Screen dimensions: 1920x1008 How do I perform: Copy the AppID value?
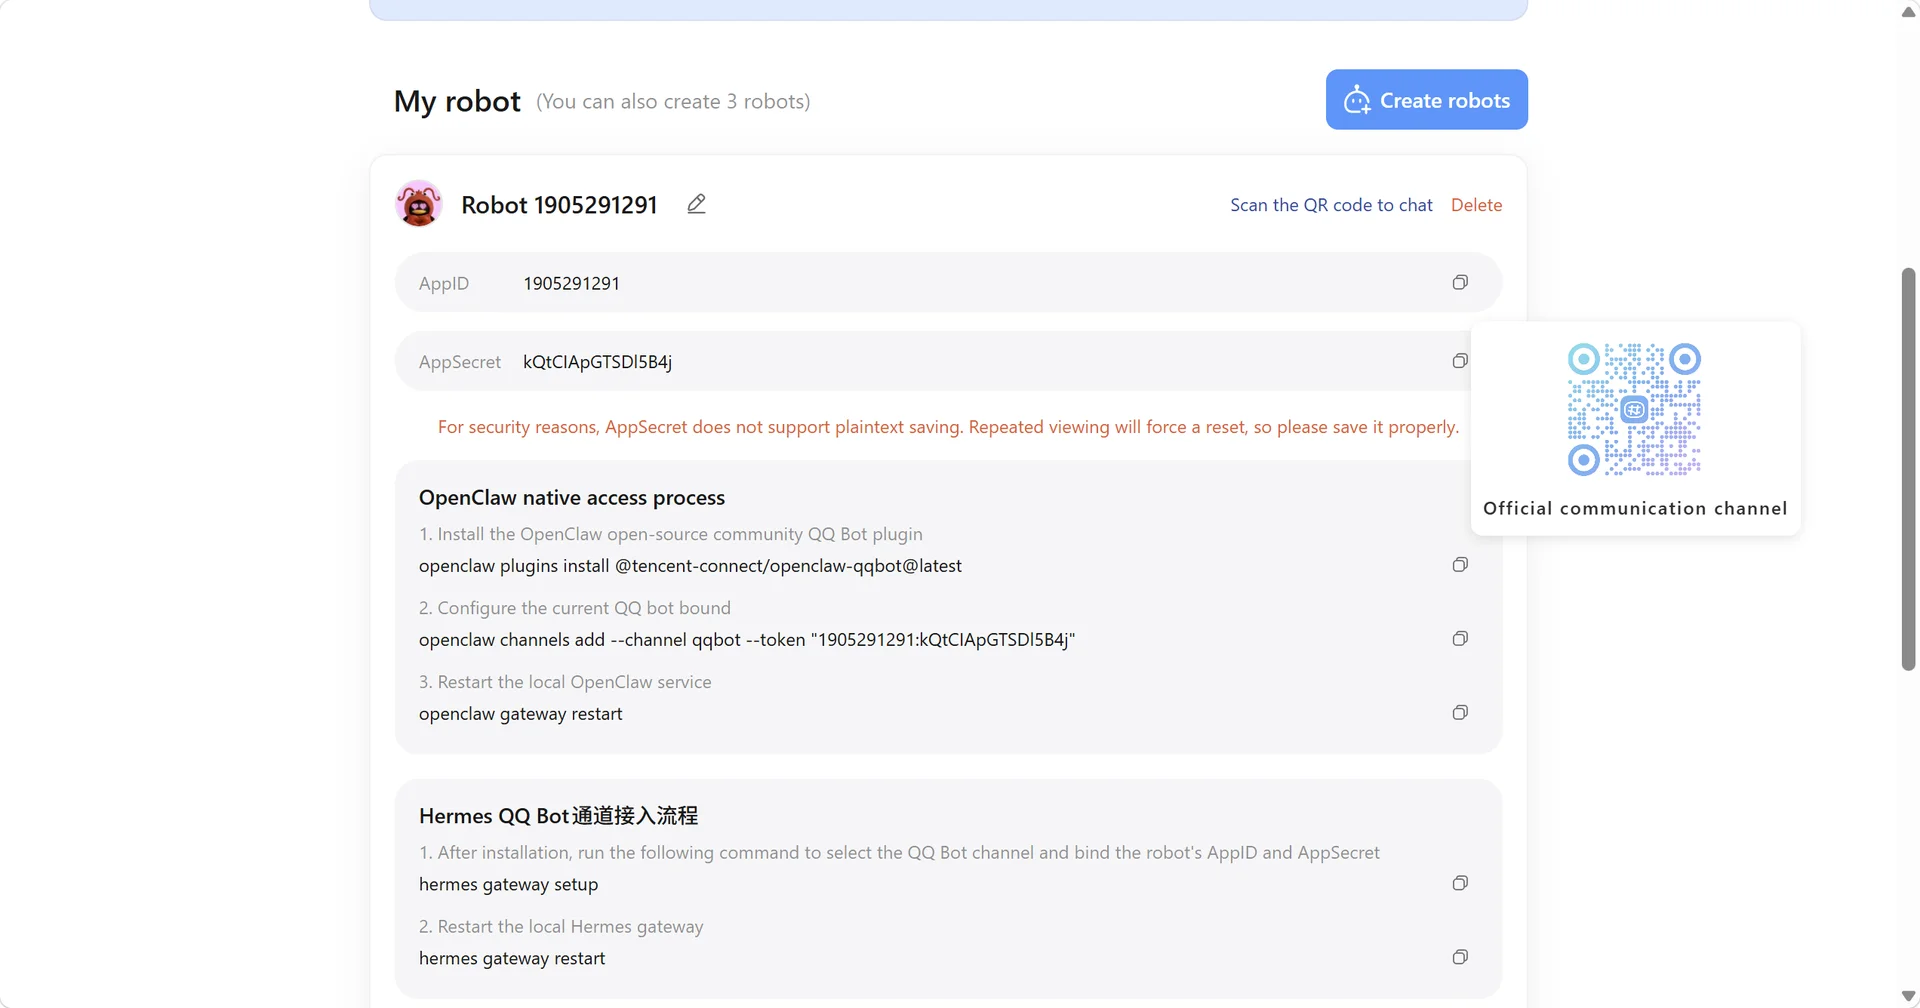[1460, 283]
